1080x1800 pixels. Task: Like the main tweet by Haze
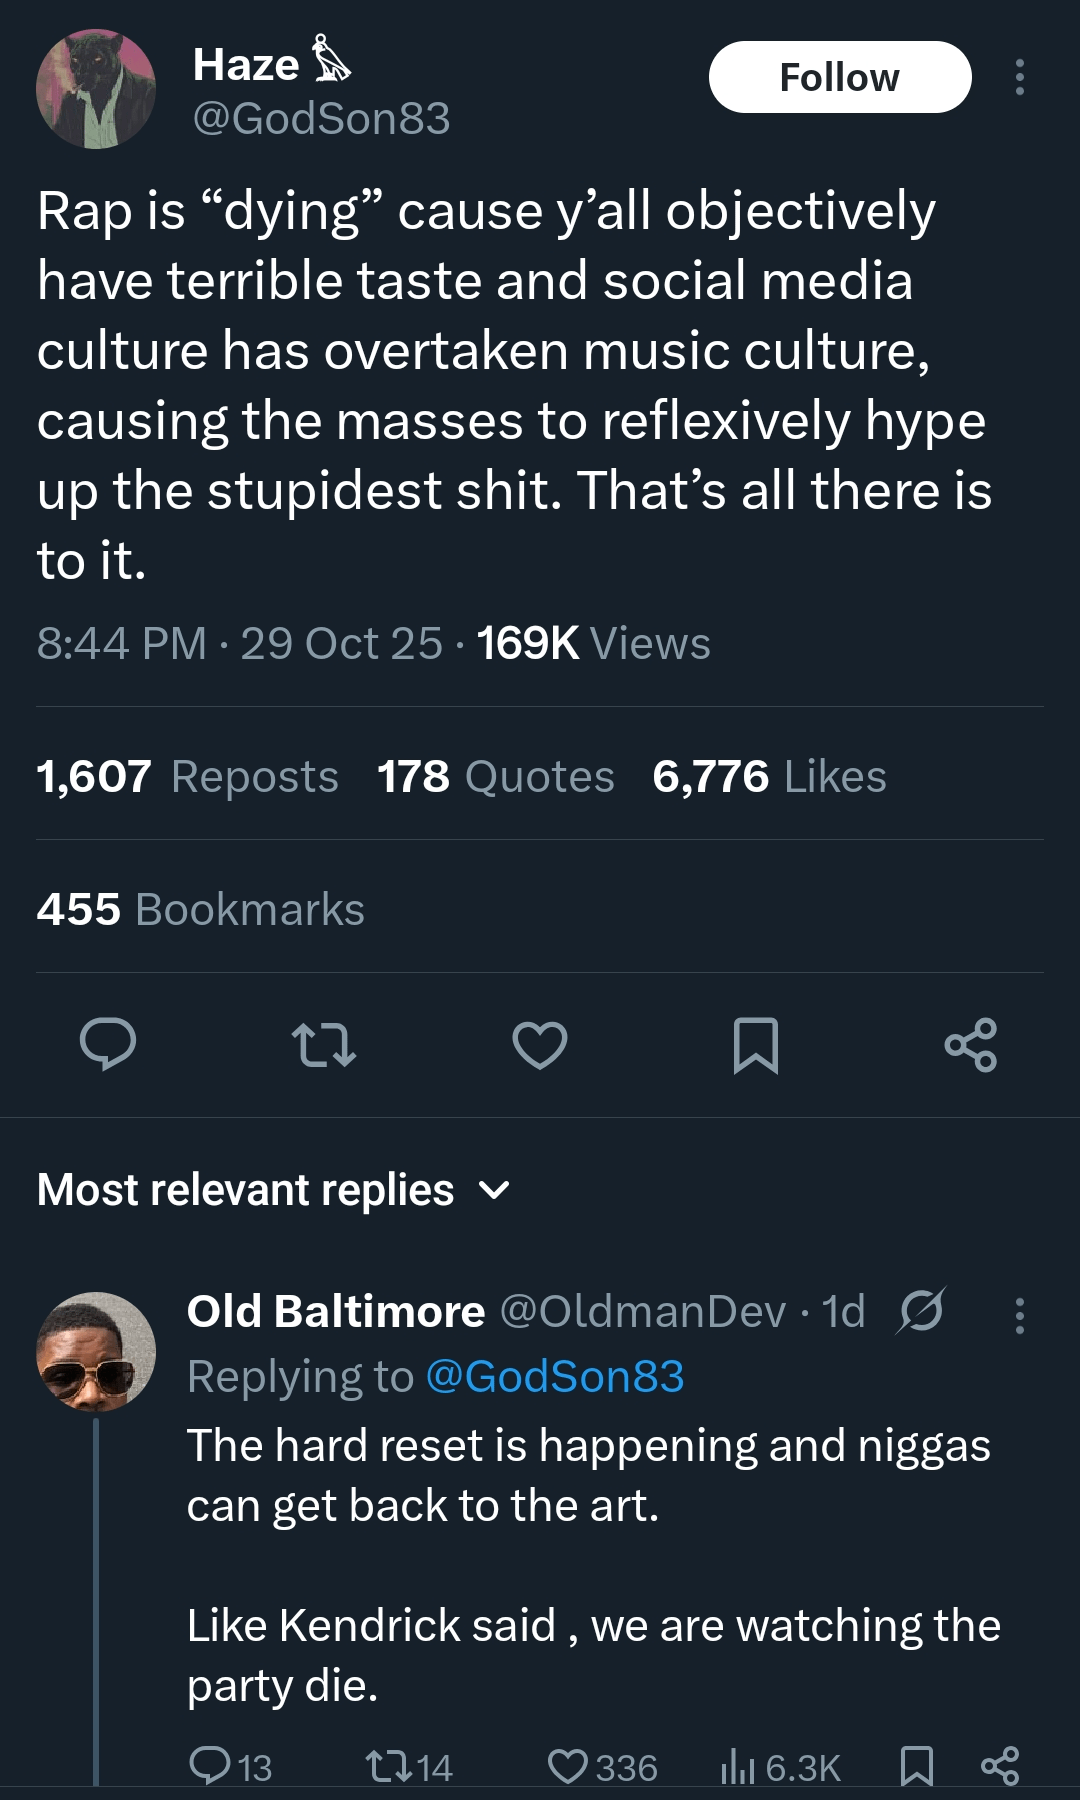[540, 1045]
